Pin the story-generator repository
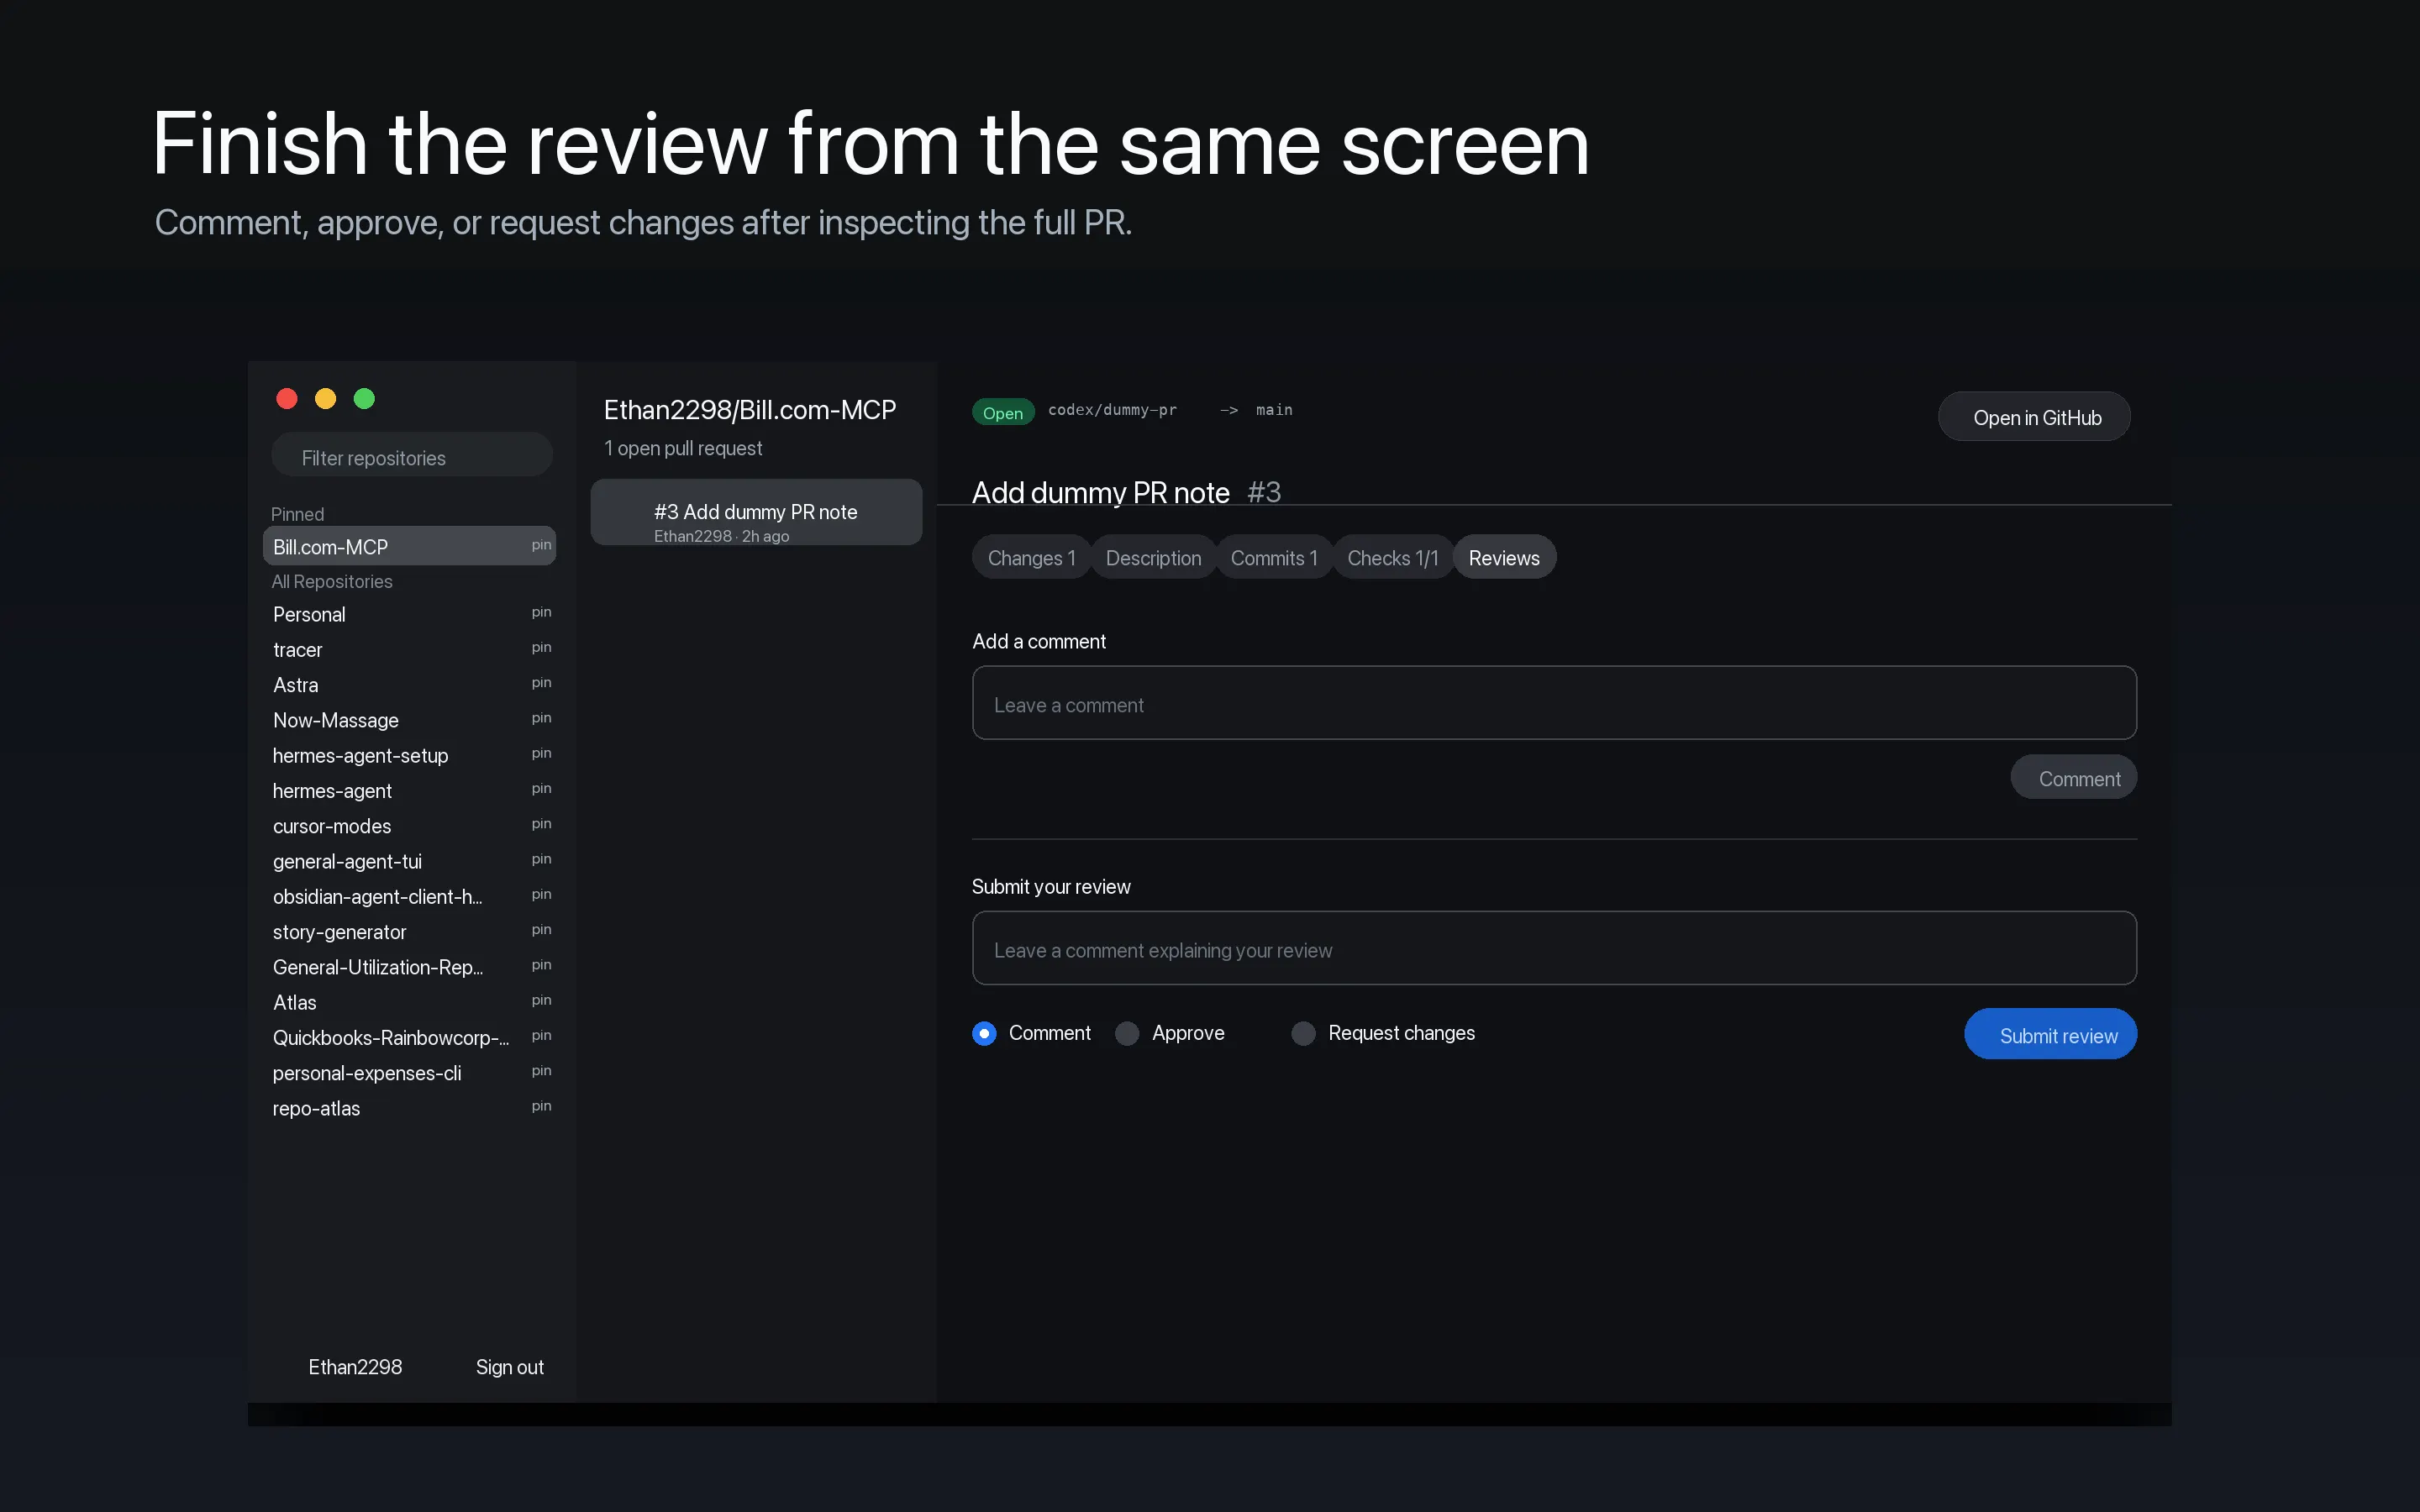Image resolution: width=2420 pixels, height=1512 pixels. pos(541,930)
